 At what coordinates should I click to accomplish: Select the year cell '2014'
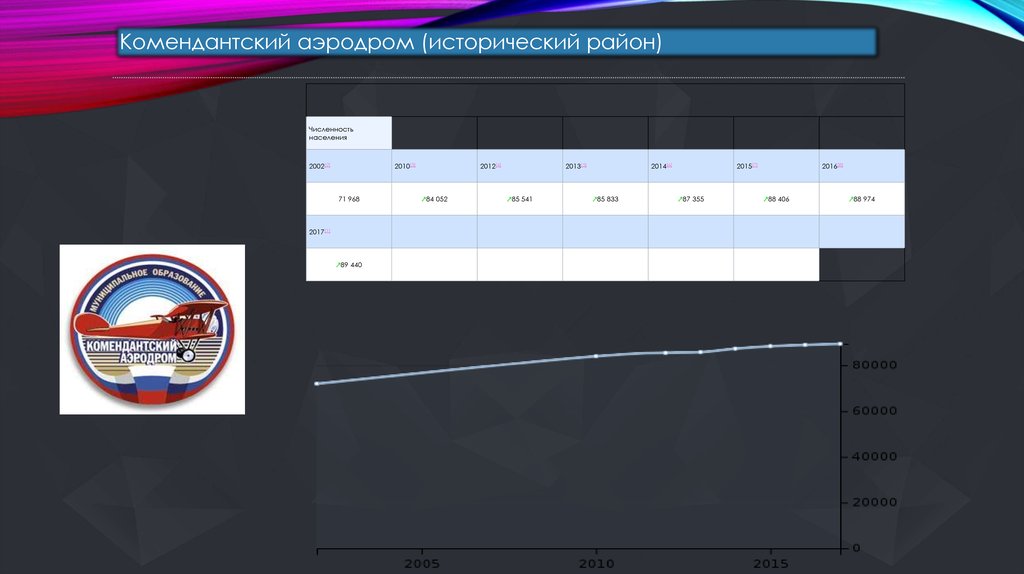pyautogui.click(x=691, y=166)
